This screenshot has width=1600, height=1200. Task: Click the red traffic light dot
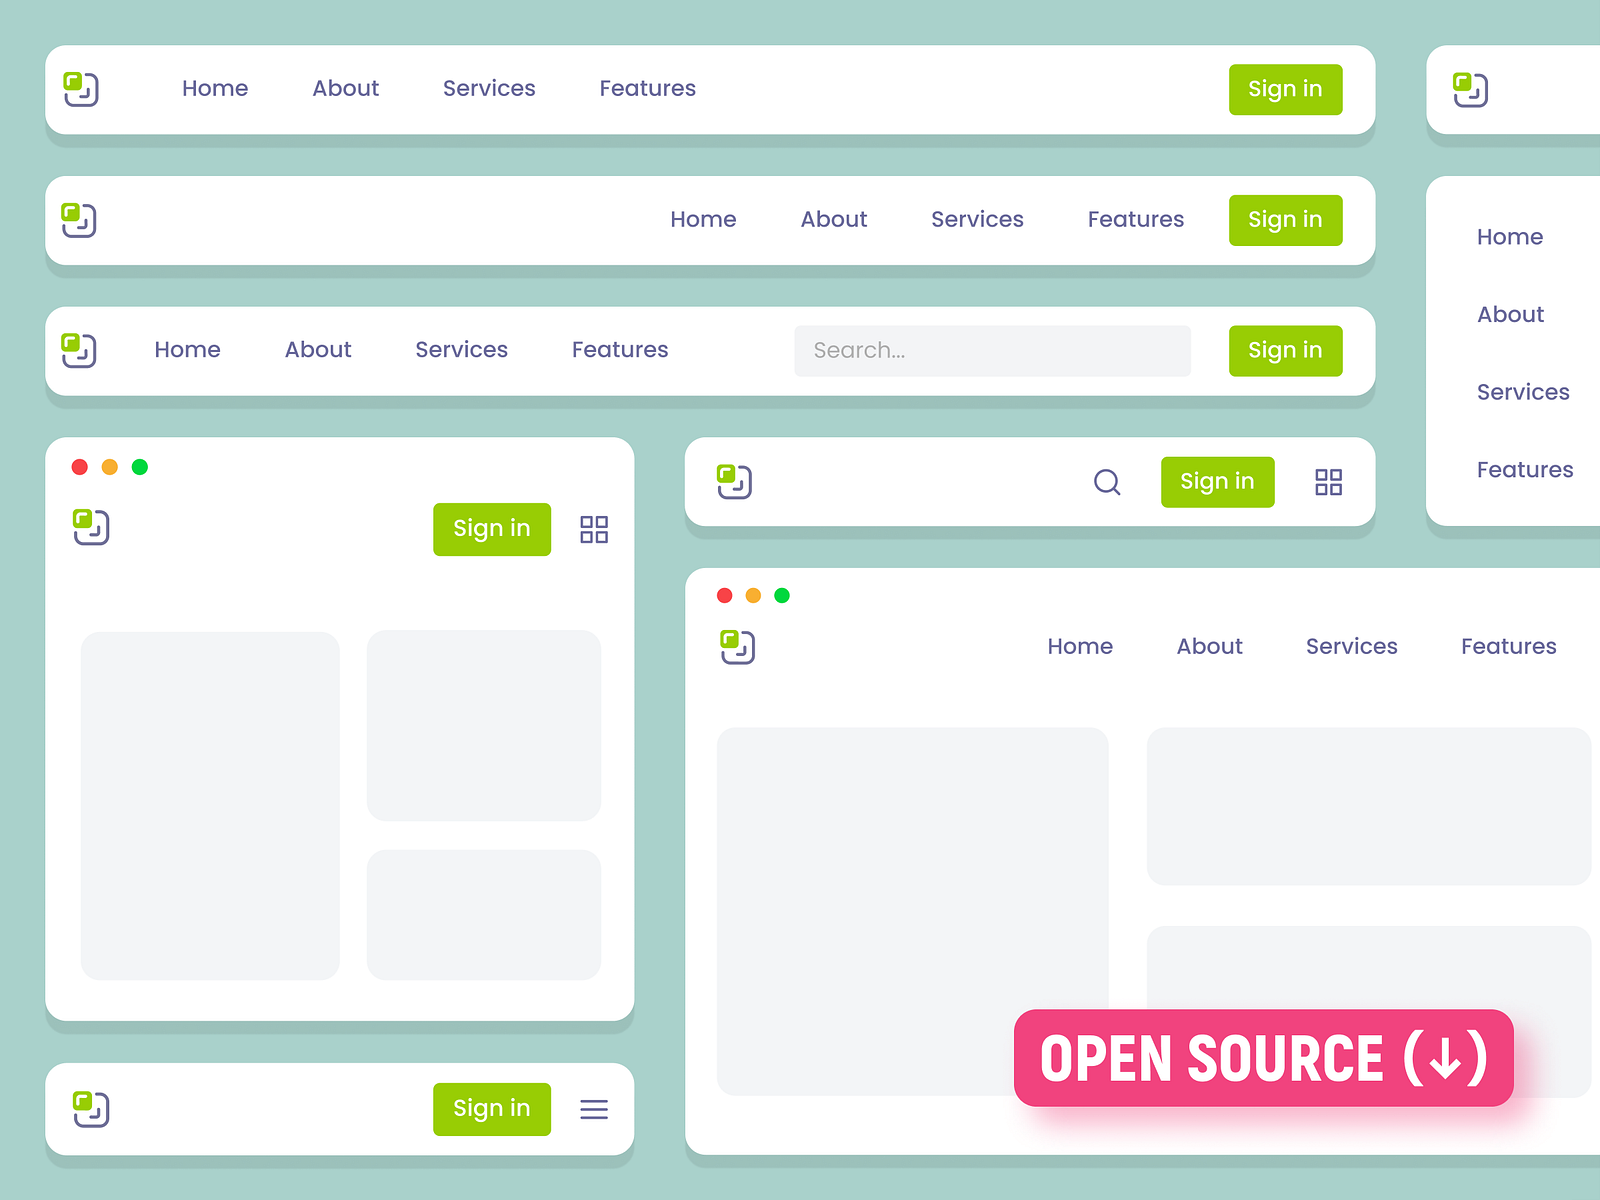(x=80, y=465)
